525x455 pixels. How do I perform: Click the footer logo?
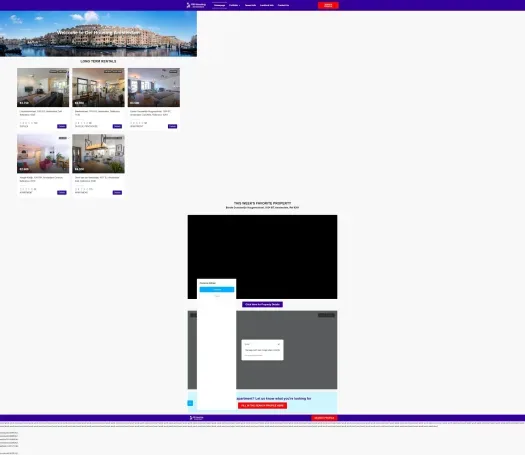tap(197, 418)
